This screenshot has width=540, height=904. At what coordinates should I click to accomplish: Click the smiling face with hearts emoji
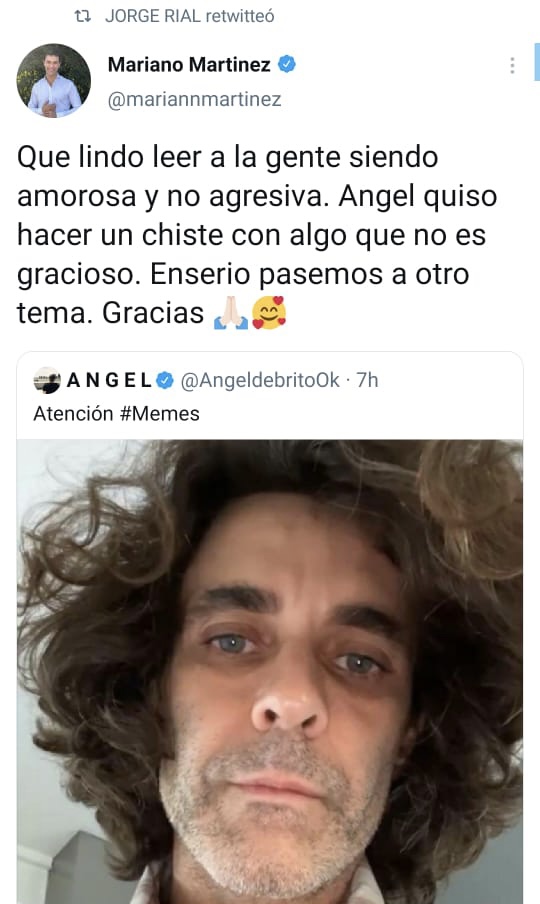coord(269,312)
